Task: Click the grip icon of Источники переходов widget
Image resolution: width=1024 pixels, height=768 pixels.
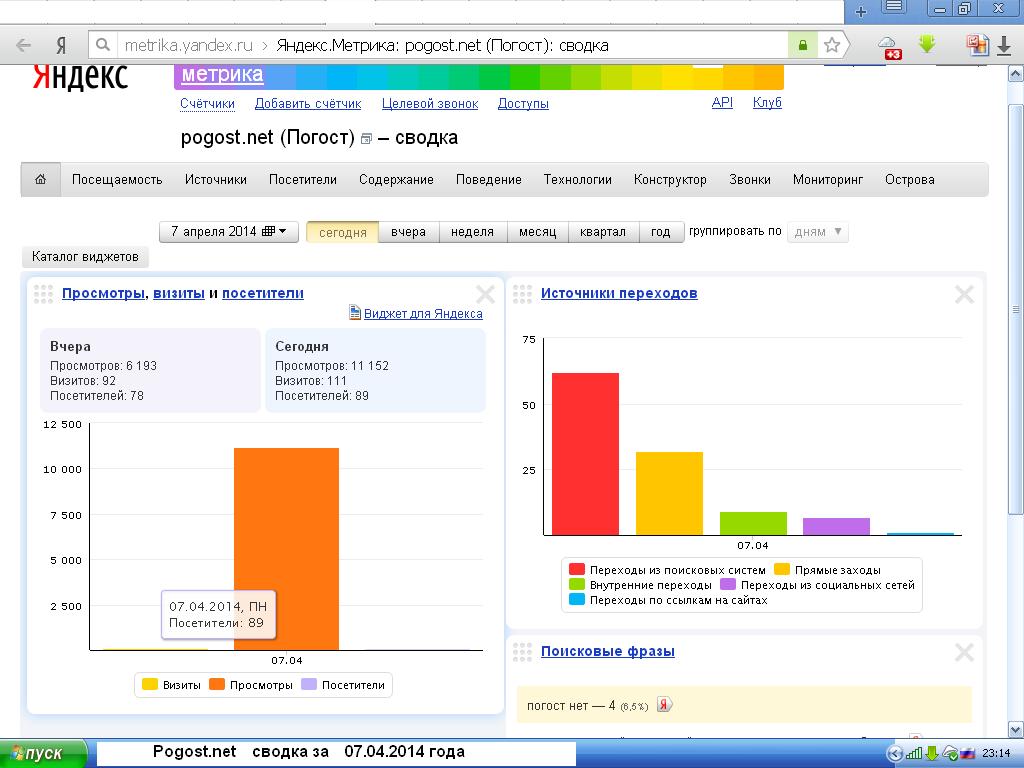Action: (522, 294)
